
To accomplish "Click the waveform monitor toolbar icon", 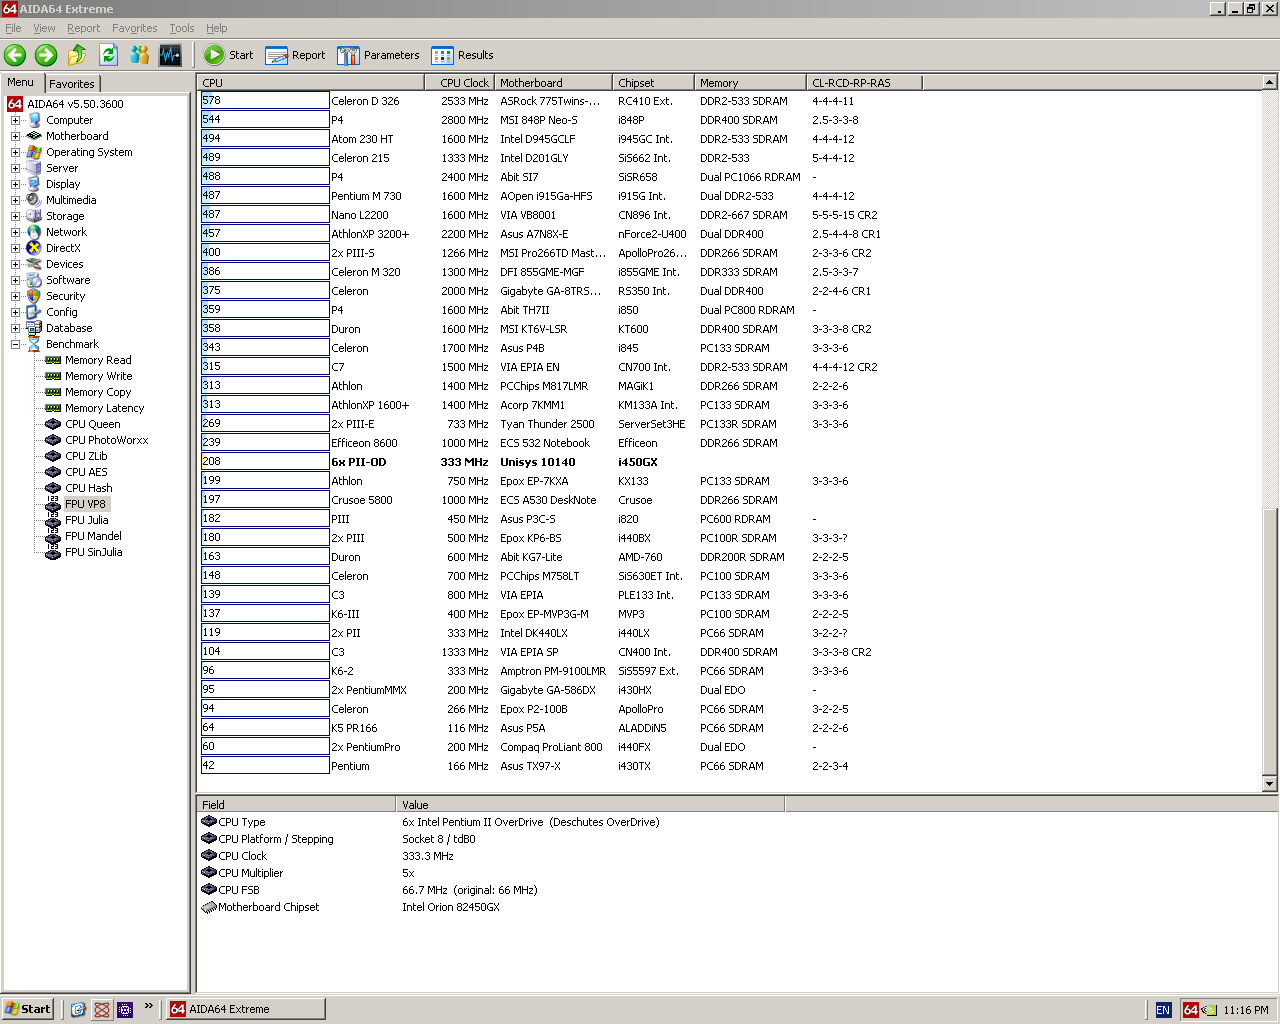I will (170, 55).
